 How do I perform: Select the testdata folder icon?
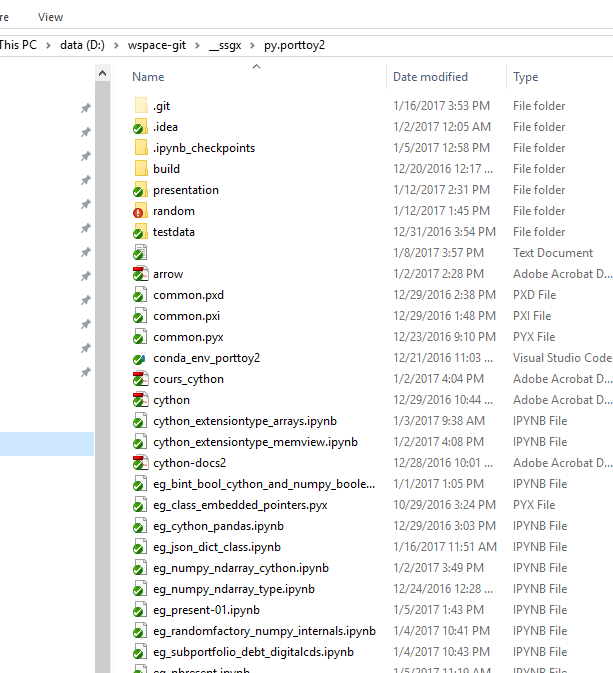140,232
